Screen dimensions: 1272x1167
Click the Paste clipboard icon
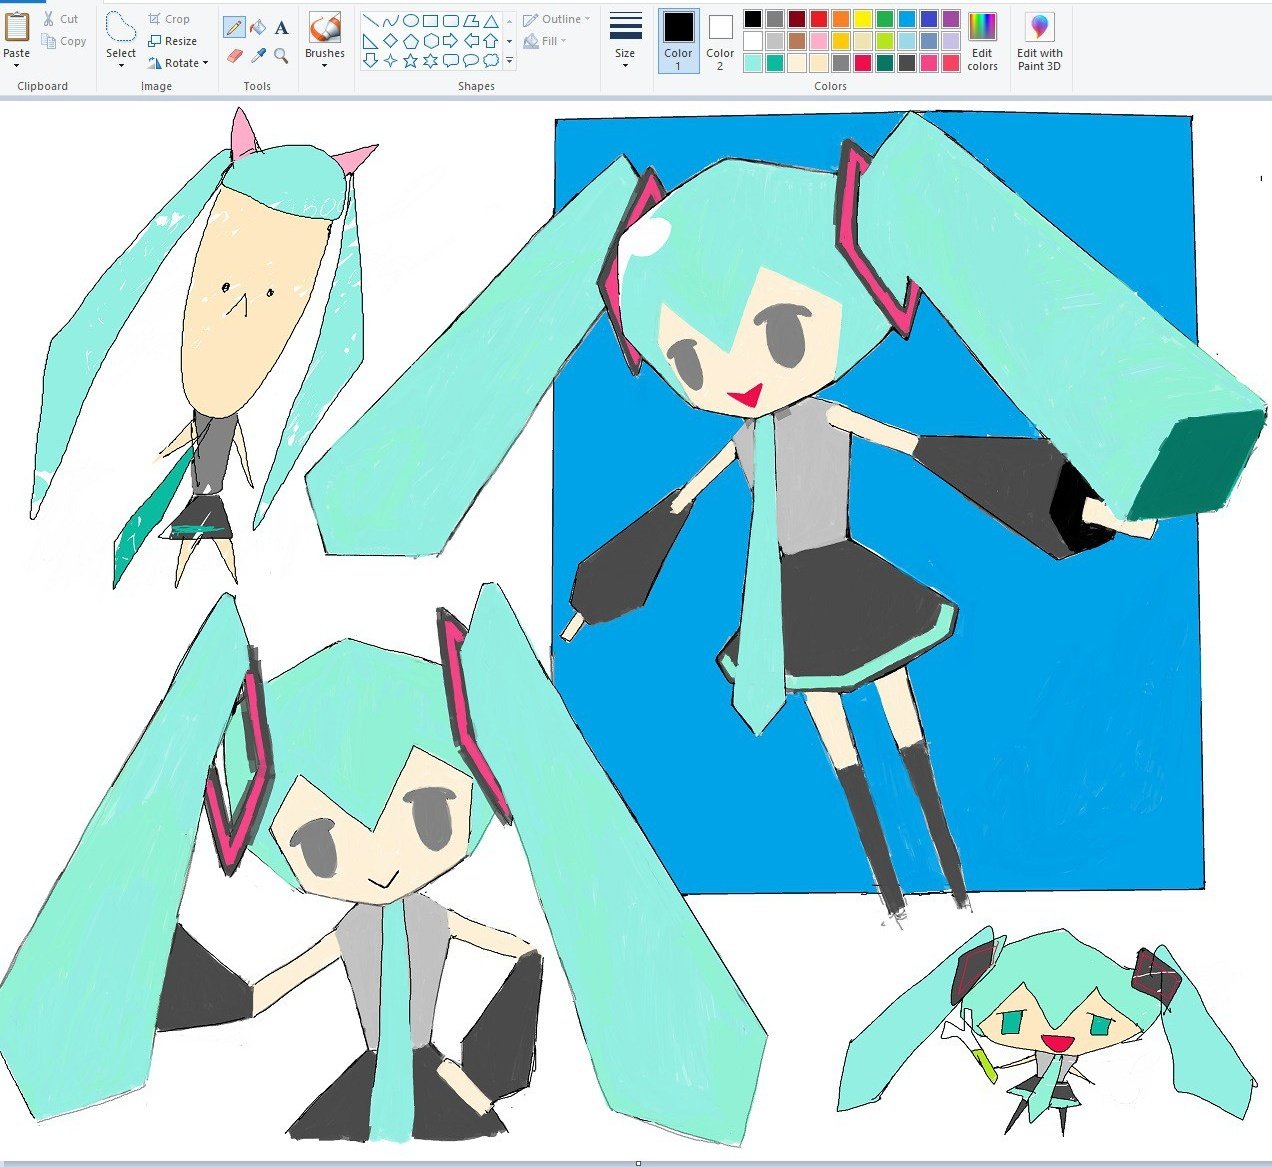click(17, 27)
